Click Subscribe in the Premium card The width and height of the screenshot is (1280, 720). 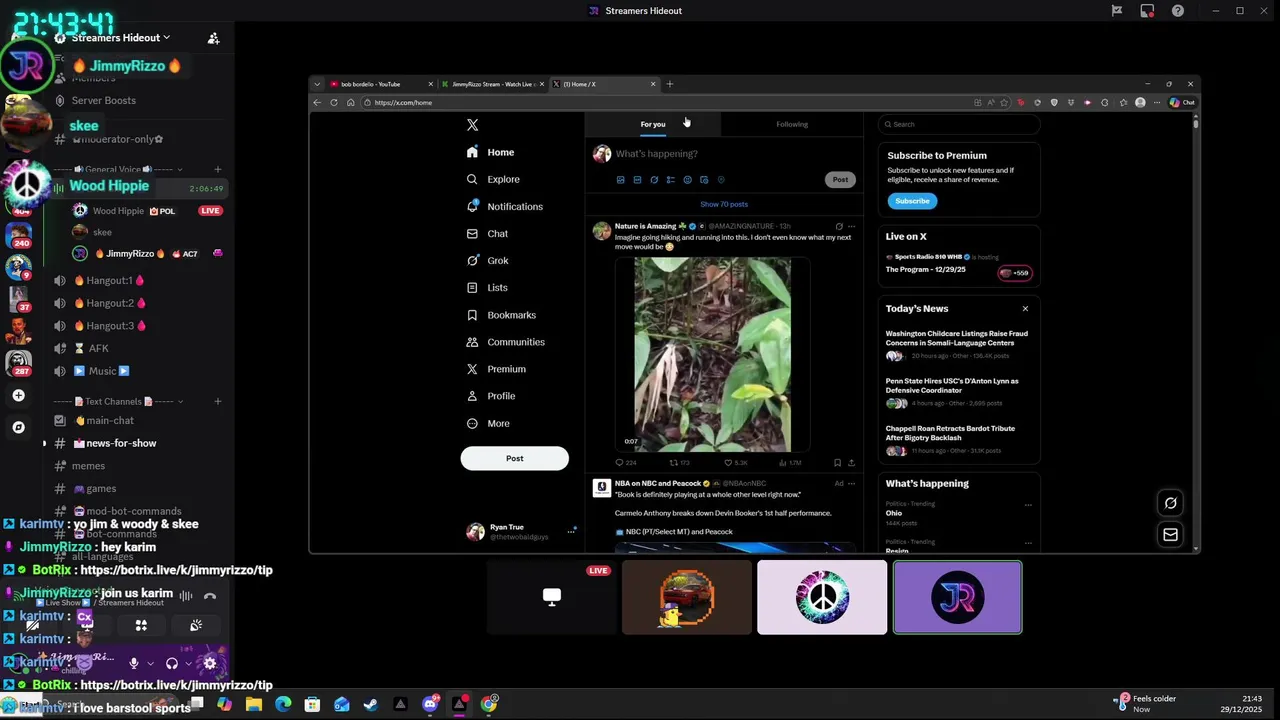pos(912,201)
